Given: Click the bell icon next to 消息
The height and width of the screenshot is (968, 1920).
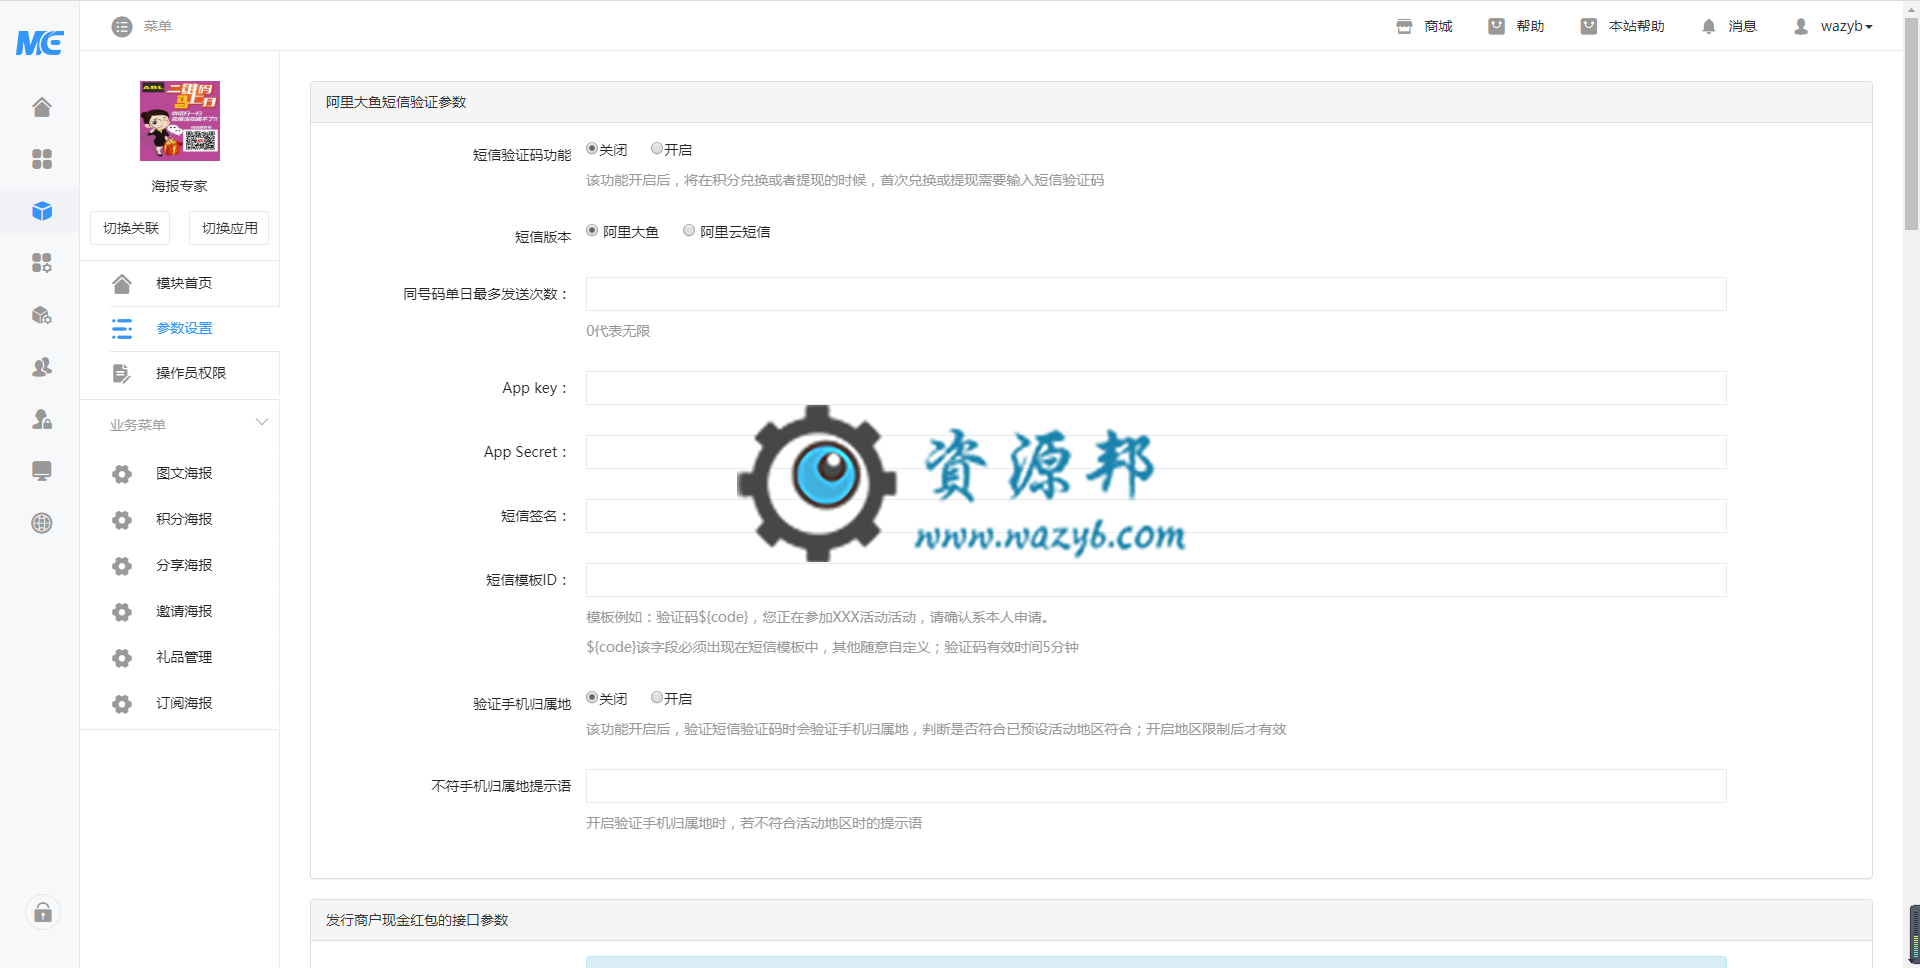Looking at the screenshot, I should click(1708, 26).
